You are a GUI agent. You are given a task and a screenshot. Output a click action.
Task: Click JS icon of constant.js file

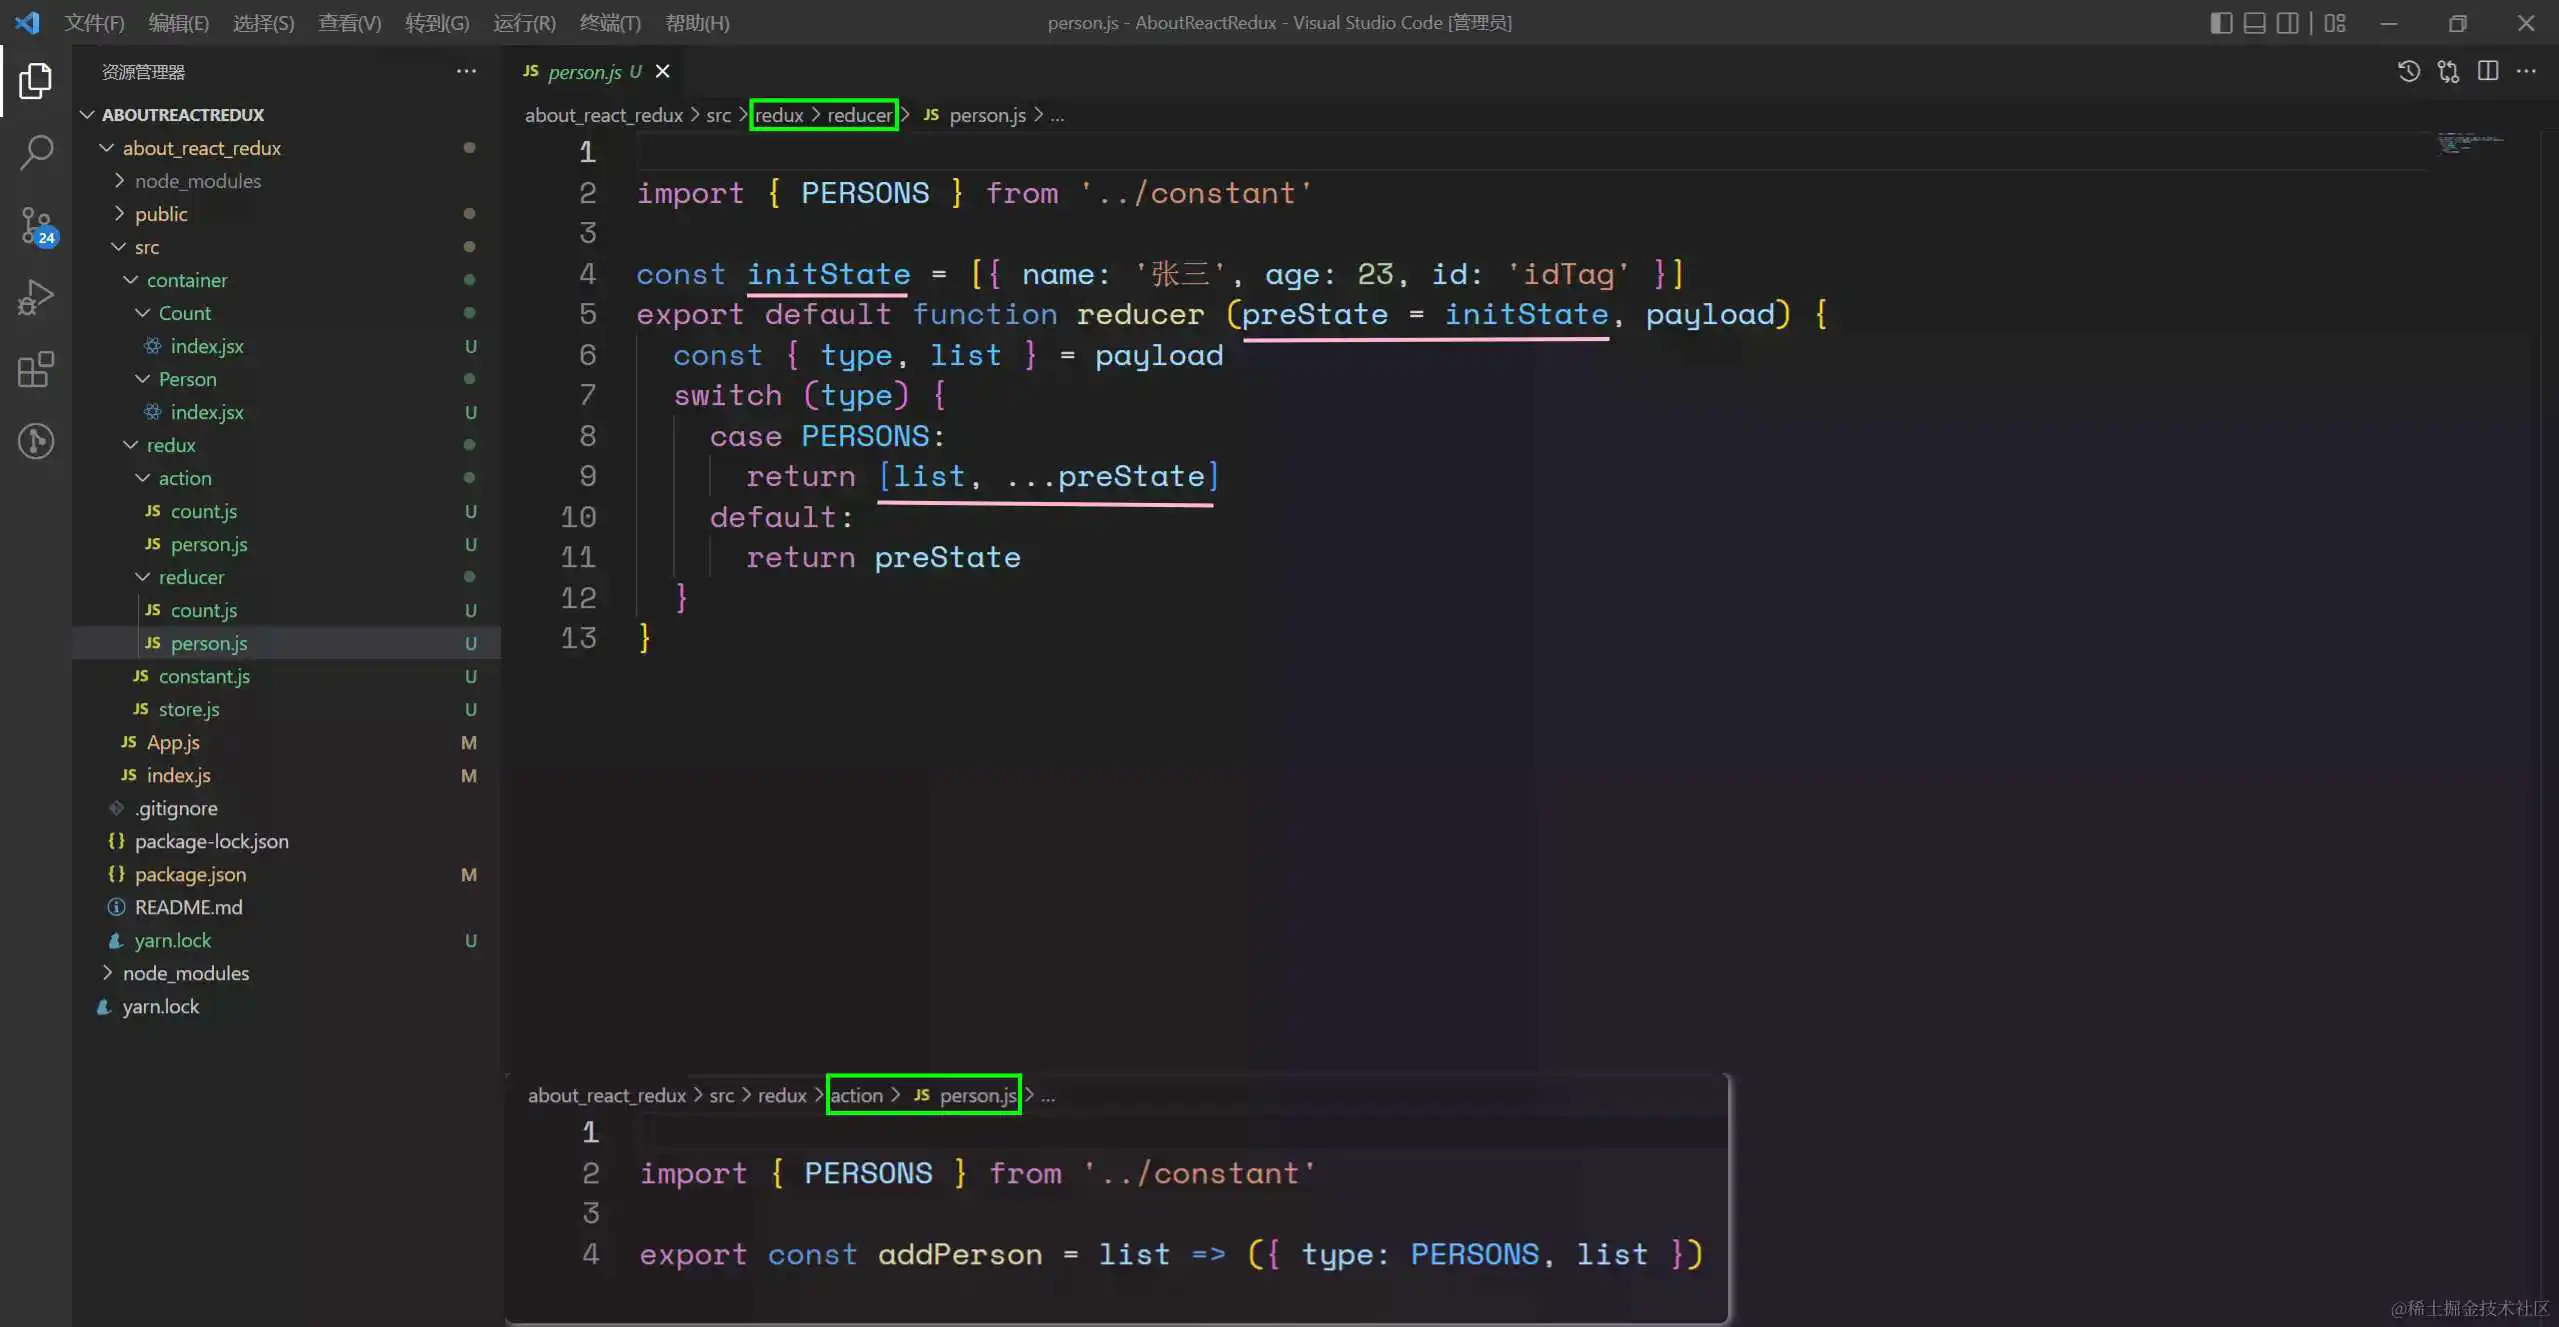[141, 676]
